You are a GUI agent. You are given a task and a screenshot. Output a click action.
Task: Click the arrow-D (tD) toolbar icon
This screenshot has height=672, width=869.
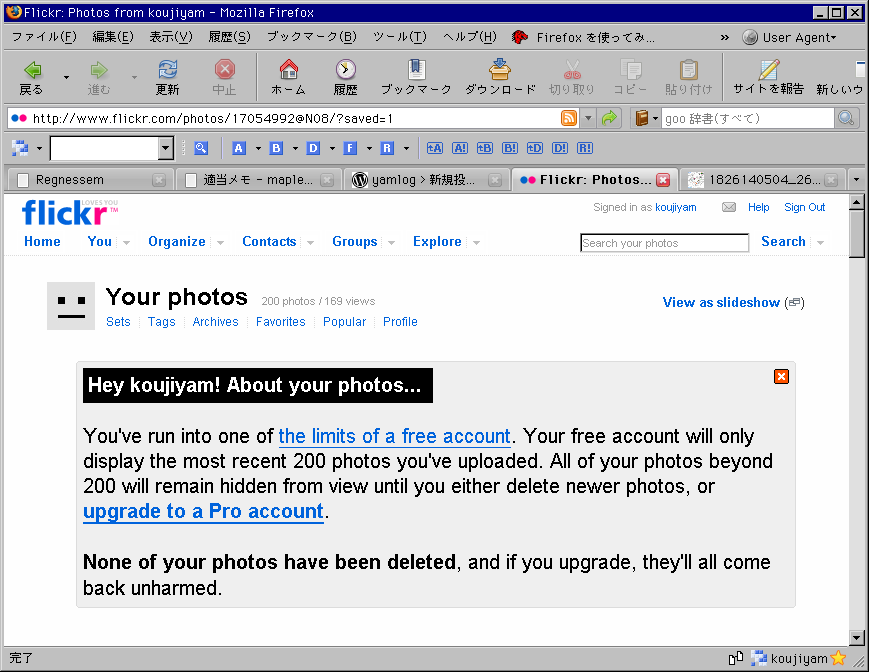pos(535,148)
